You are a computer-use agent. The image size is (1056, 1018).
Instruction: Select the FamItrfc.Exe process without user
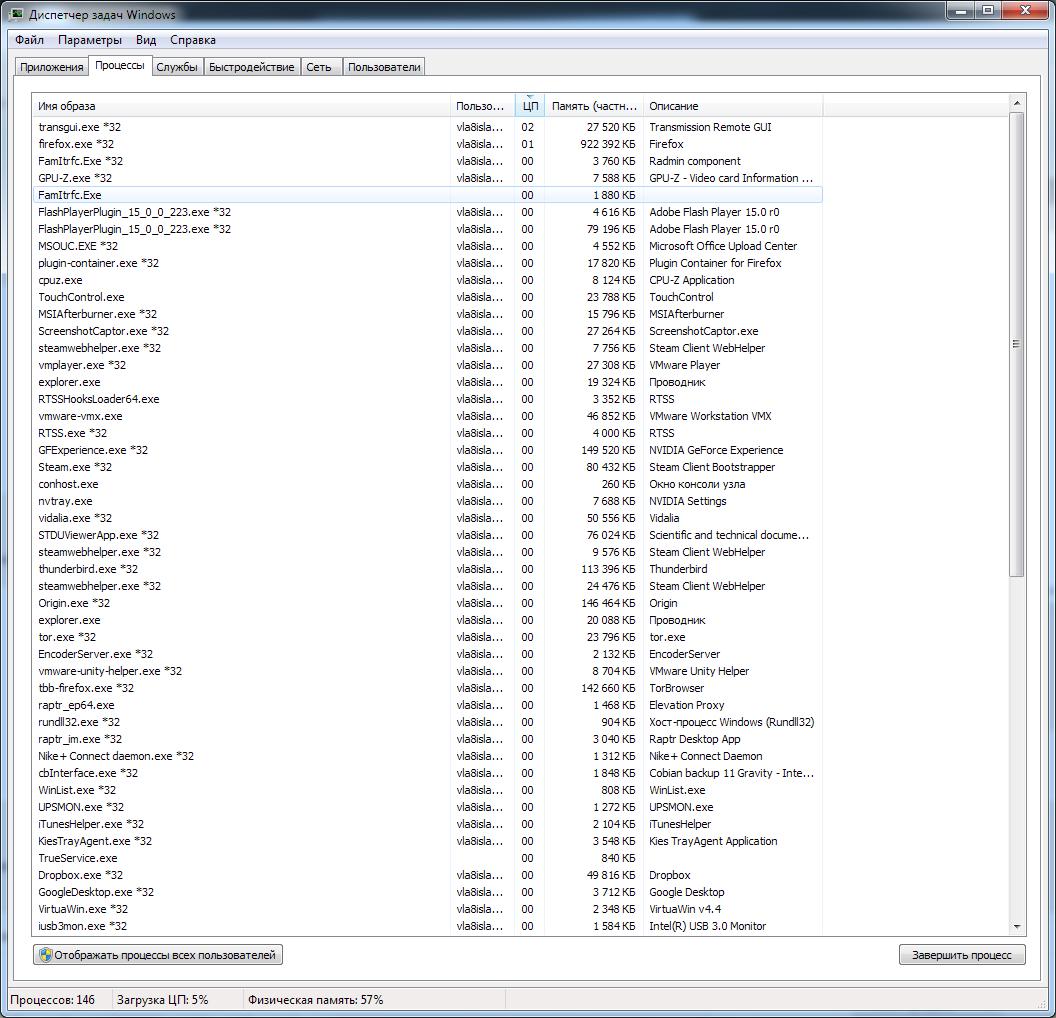pyautogui.click(x=428, y=195)
